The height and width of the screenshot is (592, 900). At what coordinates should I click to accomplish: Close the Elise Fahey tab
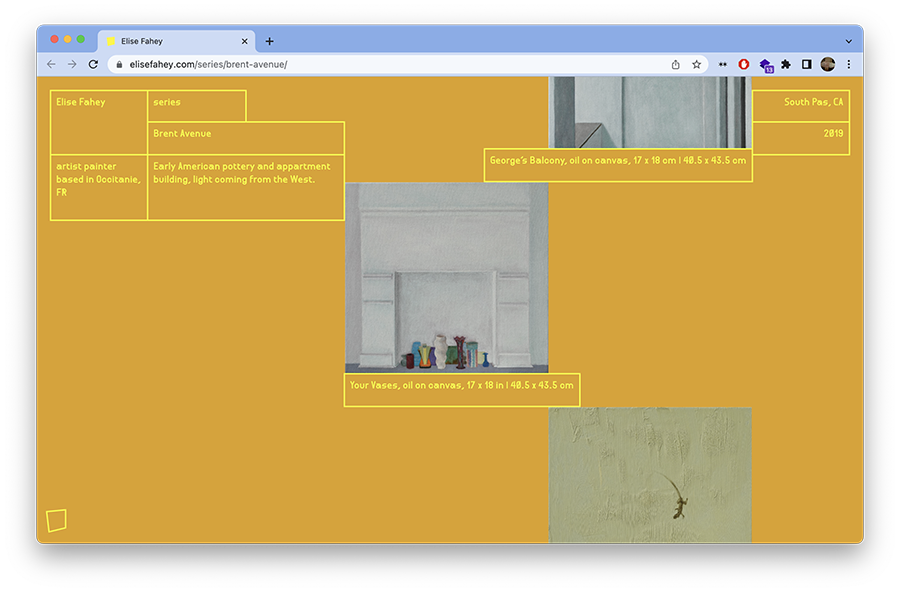click(245, 41)
